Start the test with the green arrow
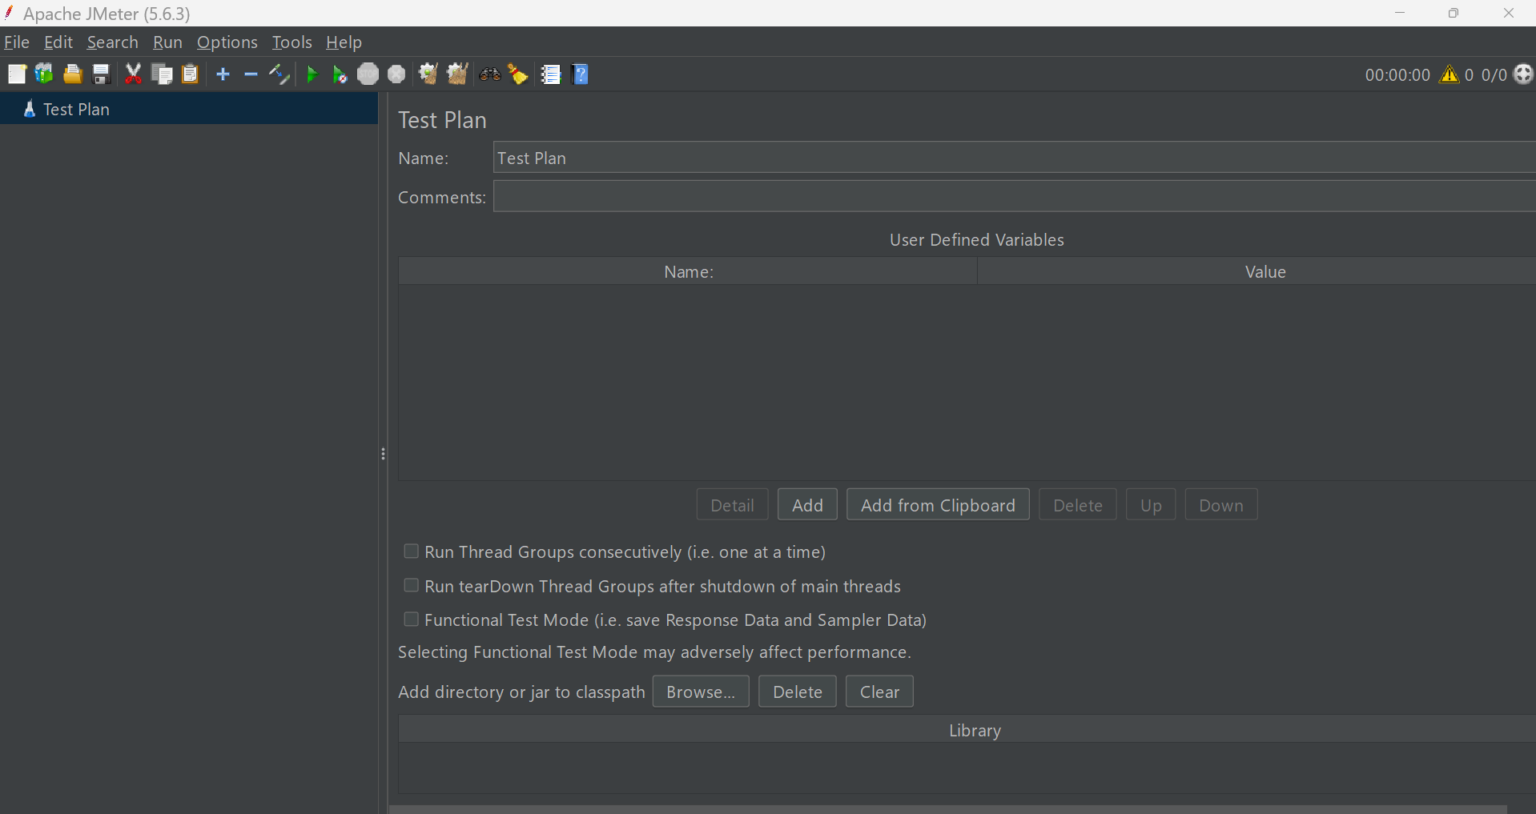This screenshot has width=1536, height=814. click(x=311, y=73)
